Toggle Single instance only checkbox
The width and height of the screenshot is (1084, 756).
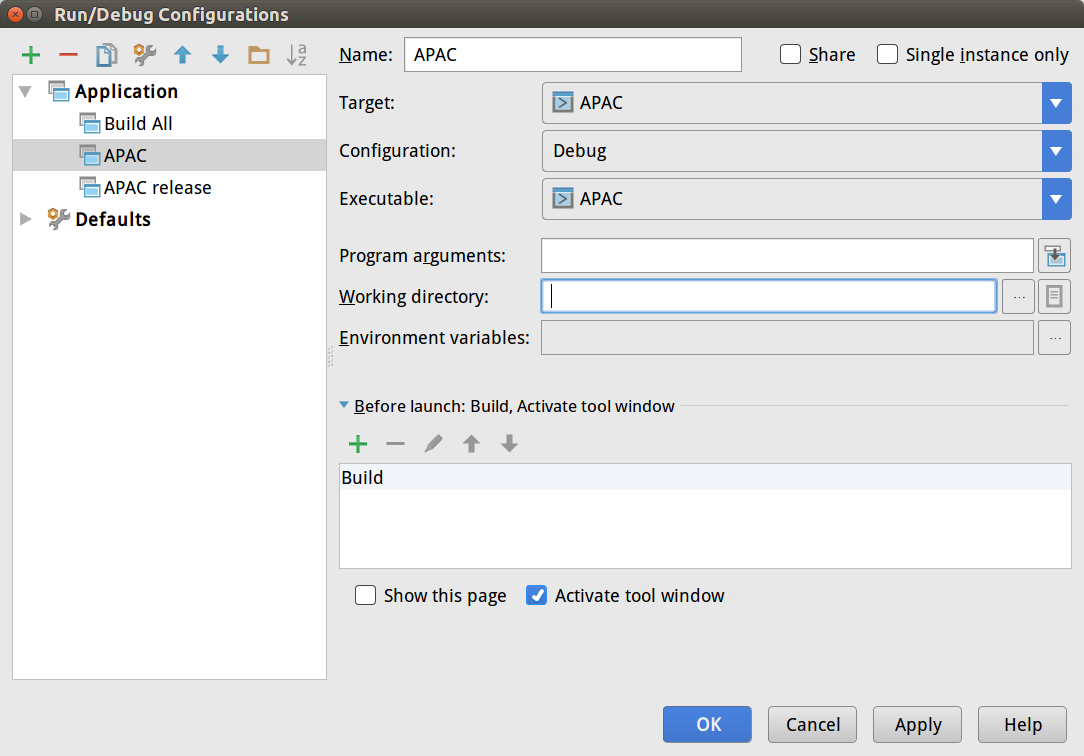point(887,55)
